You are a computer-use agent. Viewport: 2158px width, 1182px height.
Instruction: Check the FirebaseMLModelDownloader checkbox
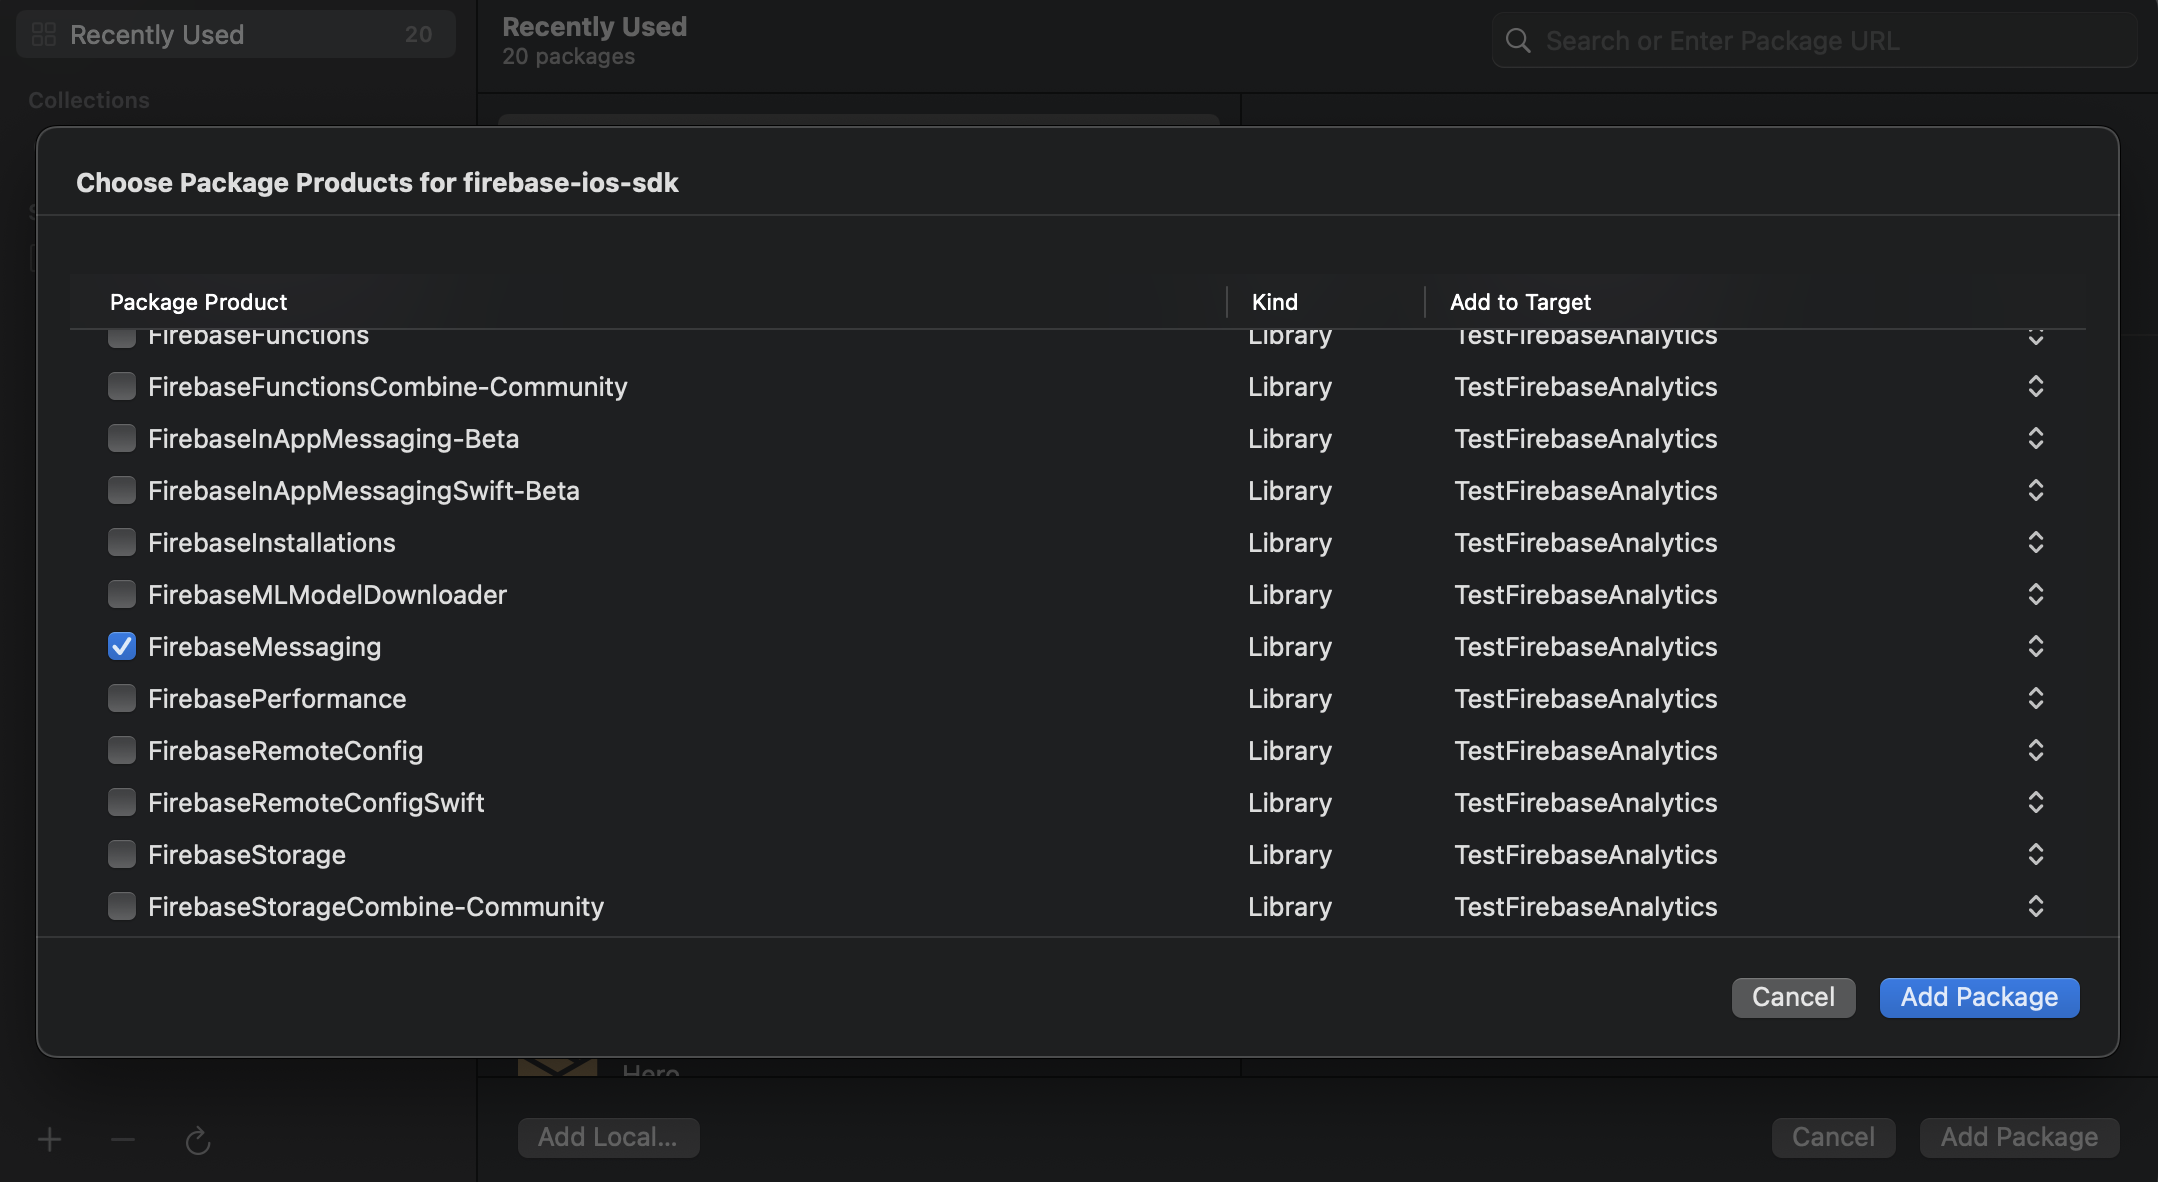pos(122,595)
